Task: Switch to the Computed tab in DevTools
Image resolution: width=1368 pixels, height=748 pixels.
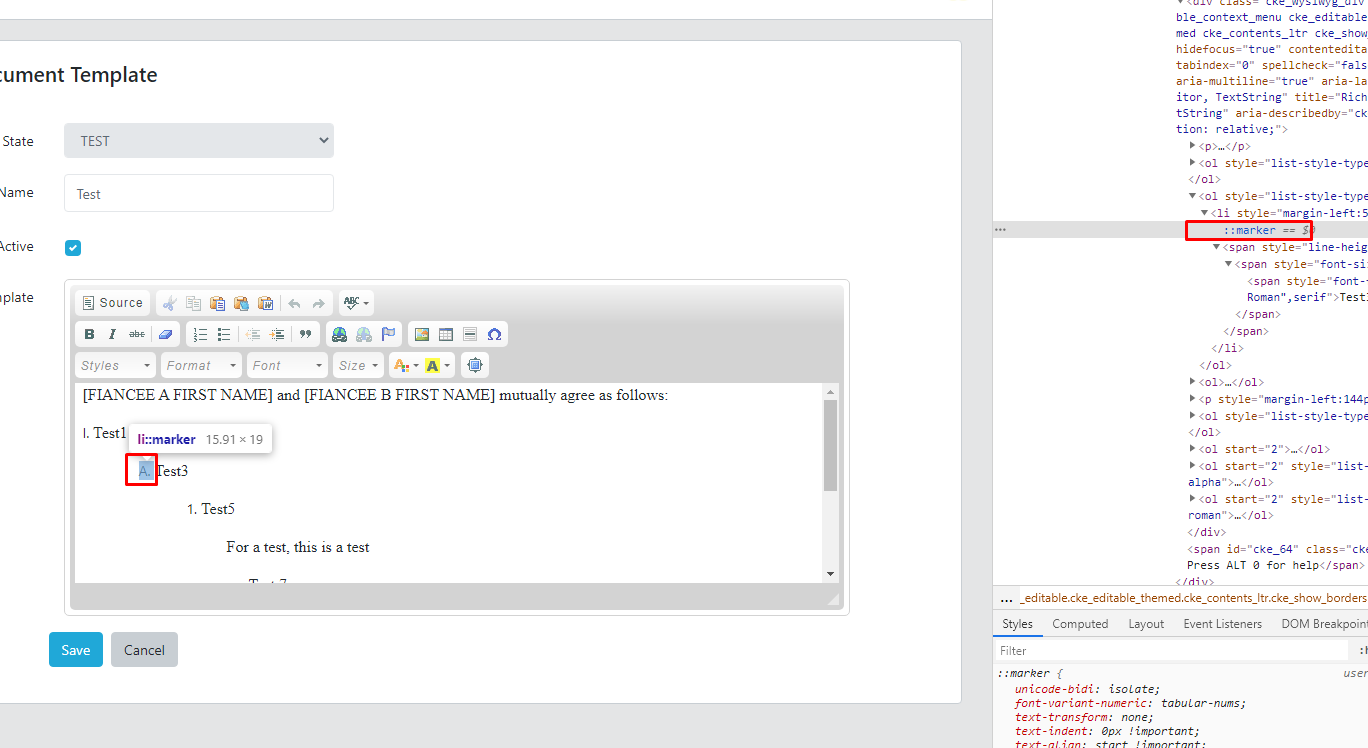Action: coord(1080,624)
